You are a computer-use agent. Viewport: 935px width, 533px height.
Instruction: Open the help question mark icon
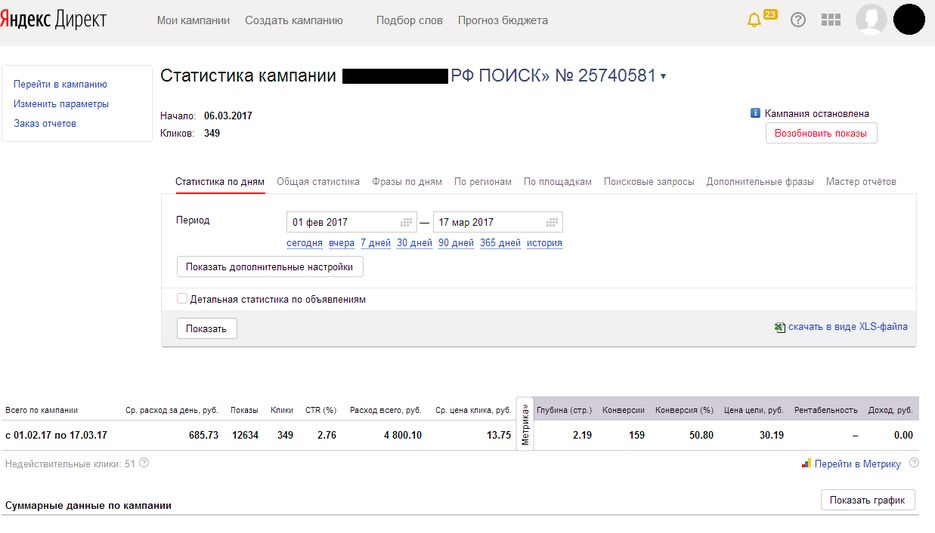click(x=798, y=20)
